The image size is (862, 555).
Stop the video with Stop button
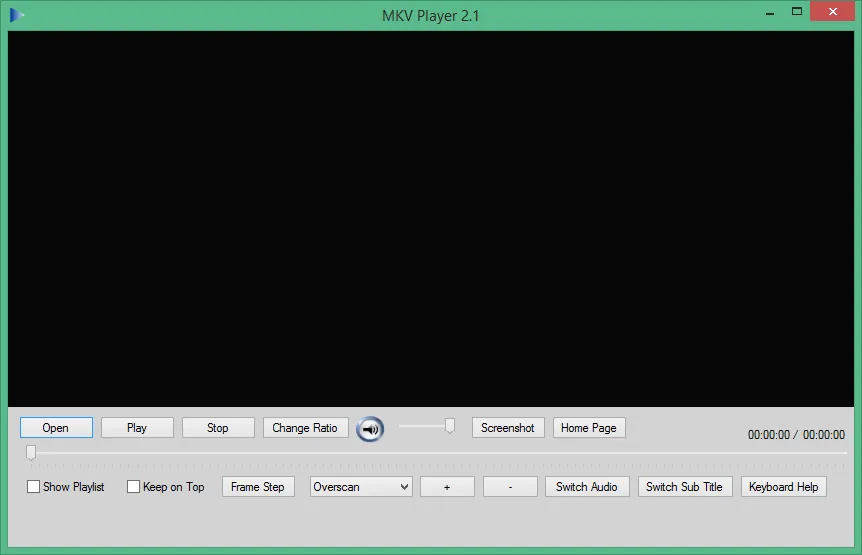tap(218, 428)
